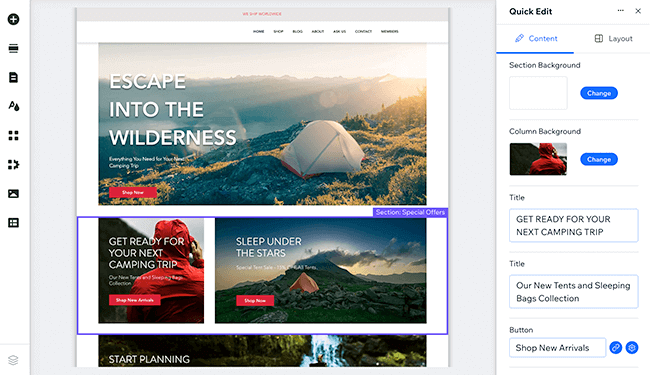Image resolution: width=650 pixels, height=375 pixels.
Task: Select the Section: Special Offers label
Action: coord(410,212)
